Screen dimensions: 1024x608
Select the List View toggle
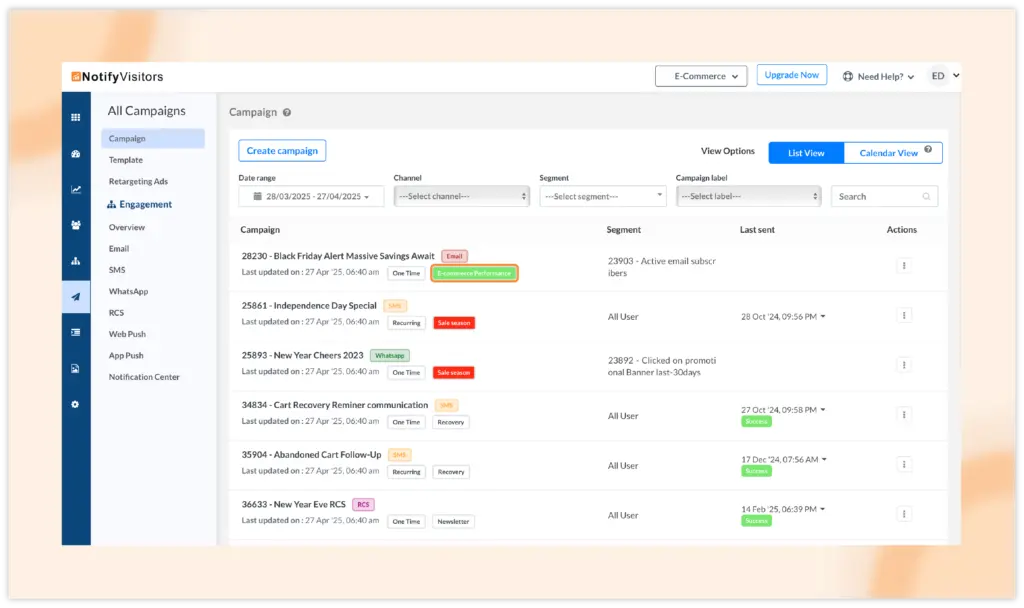tap(806, 153)
